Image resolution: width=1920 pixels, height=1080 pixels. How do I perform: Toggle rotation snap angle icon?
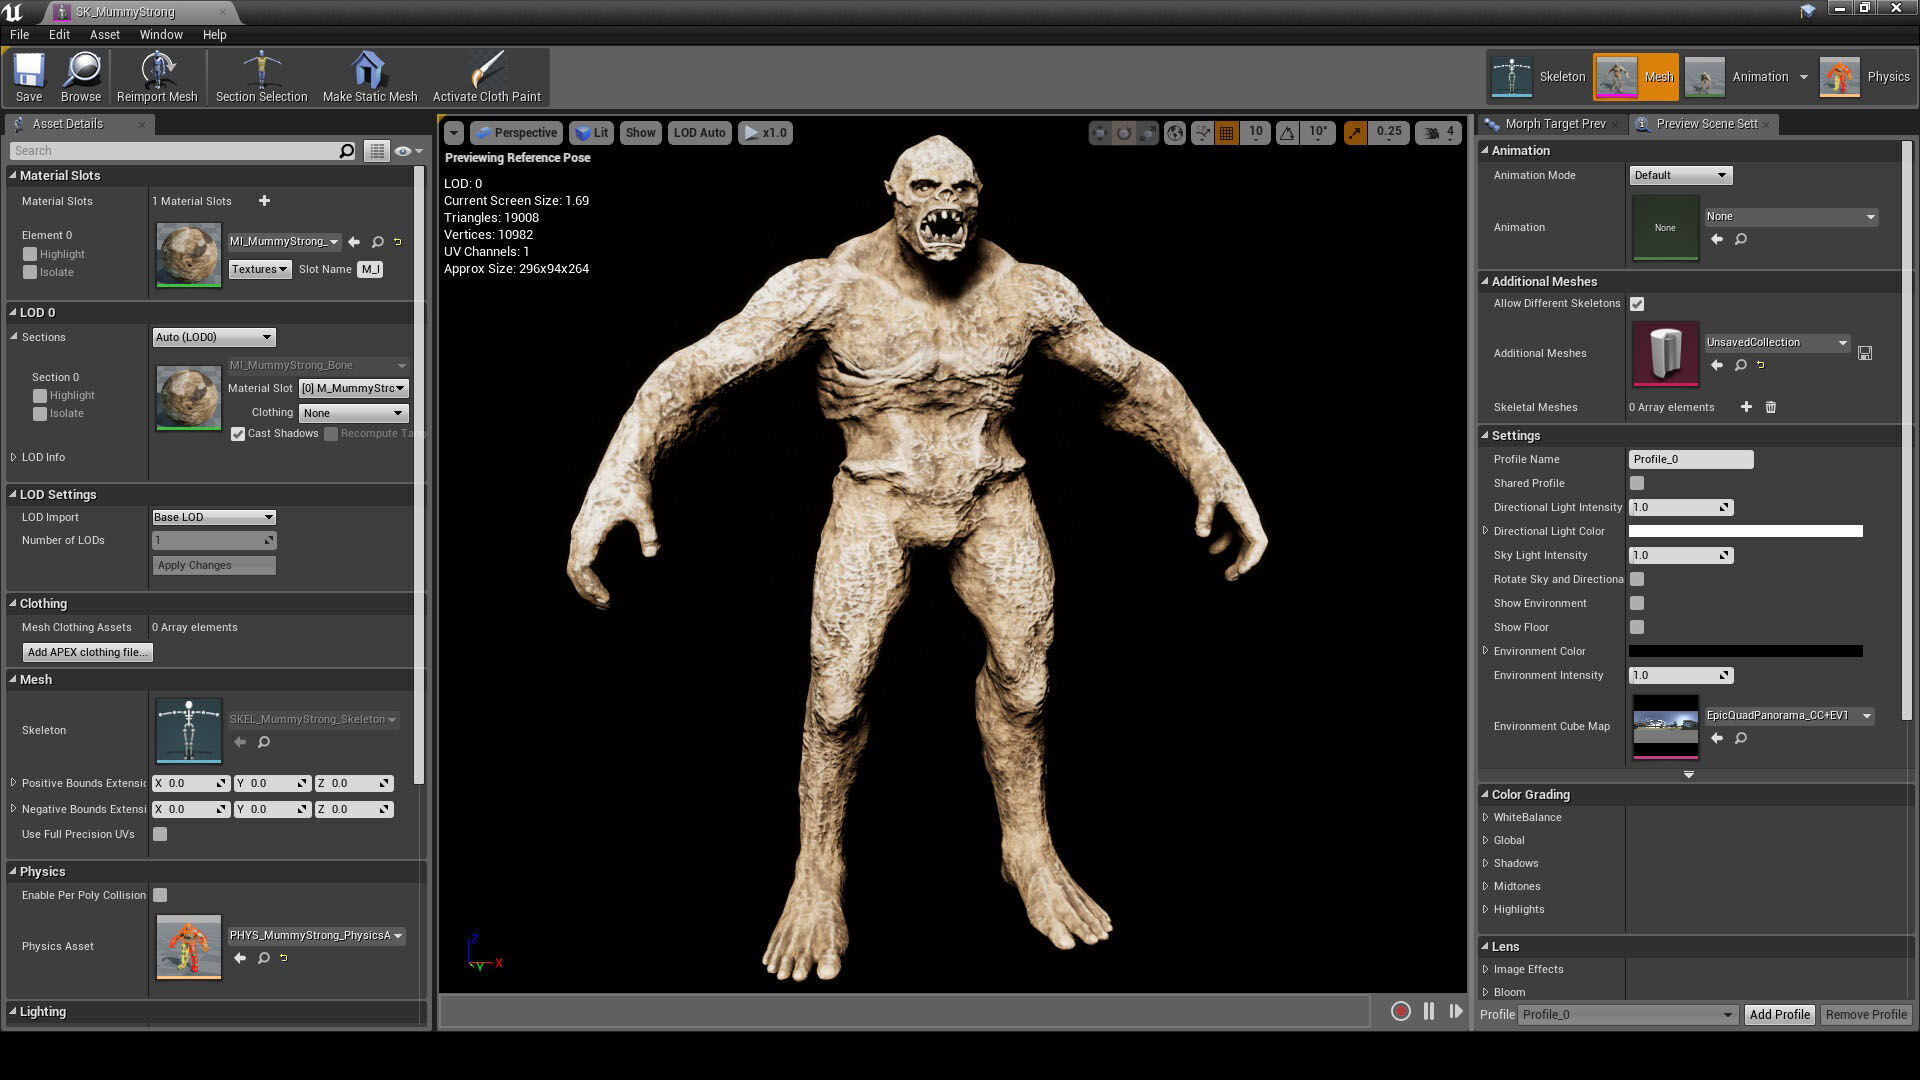(x=1288, y=132)
